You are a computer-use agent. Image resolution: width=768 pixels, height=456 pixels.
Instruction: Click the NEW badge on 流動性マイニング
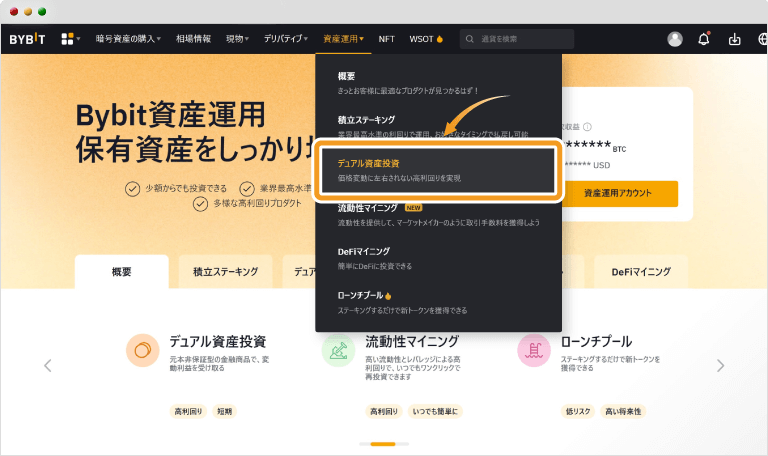(x=413, y=208)
